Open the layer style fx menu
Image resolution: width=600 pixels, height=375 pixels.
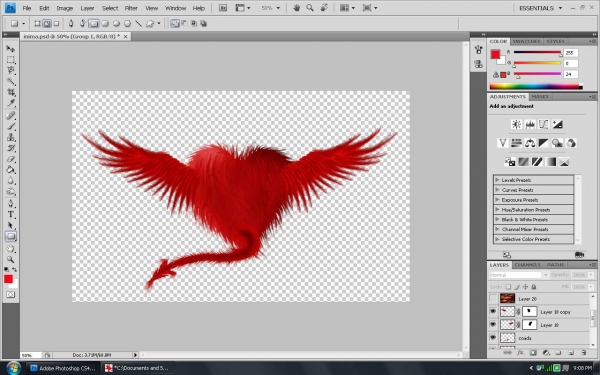coord(520,352)
